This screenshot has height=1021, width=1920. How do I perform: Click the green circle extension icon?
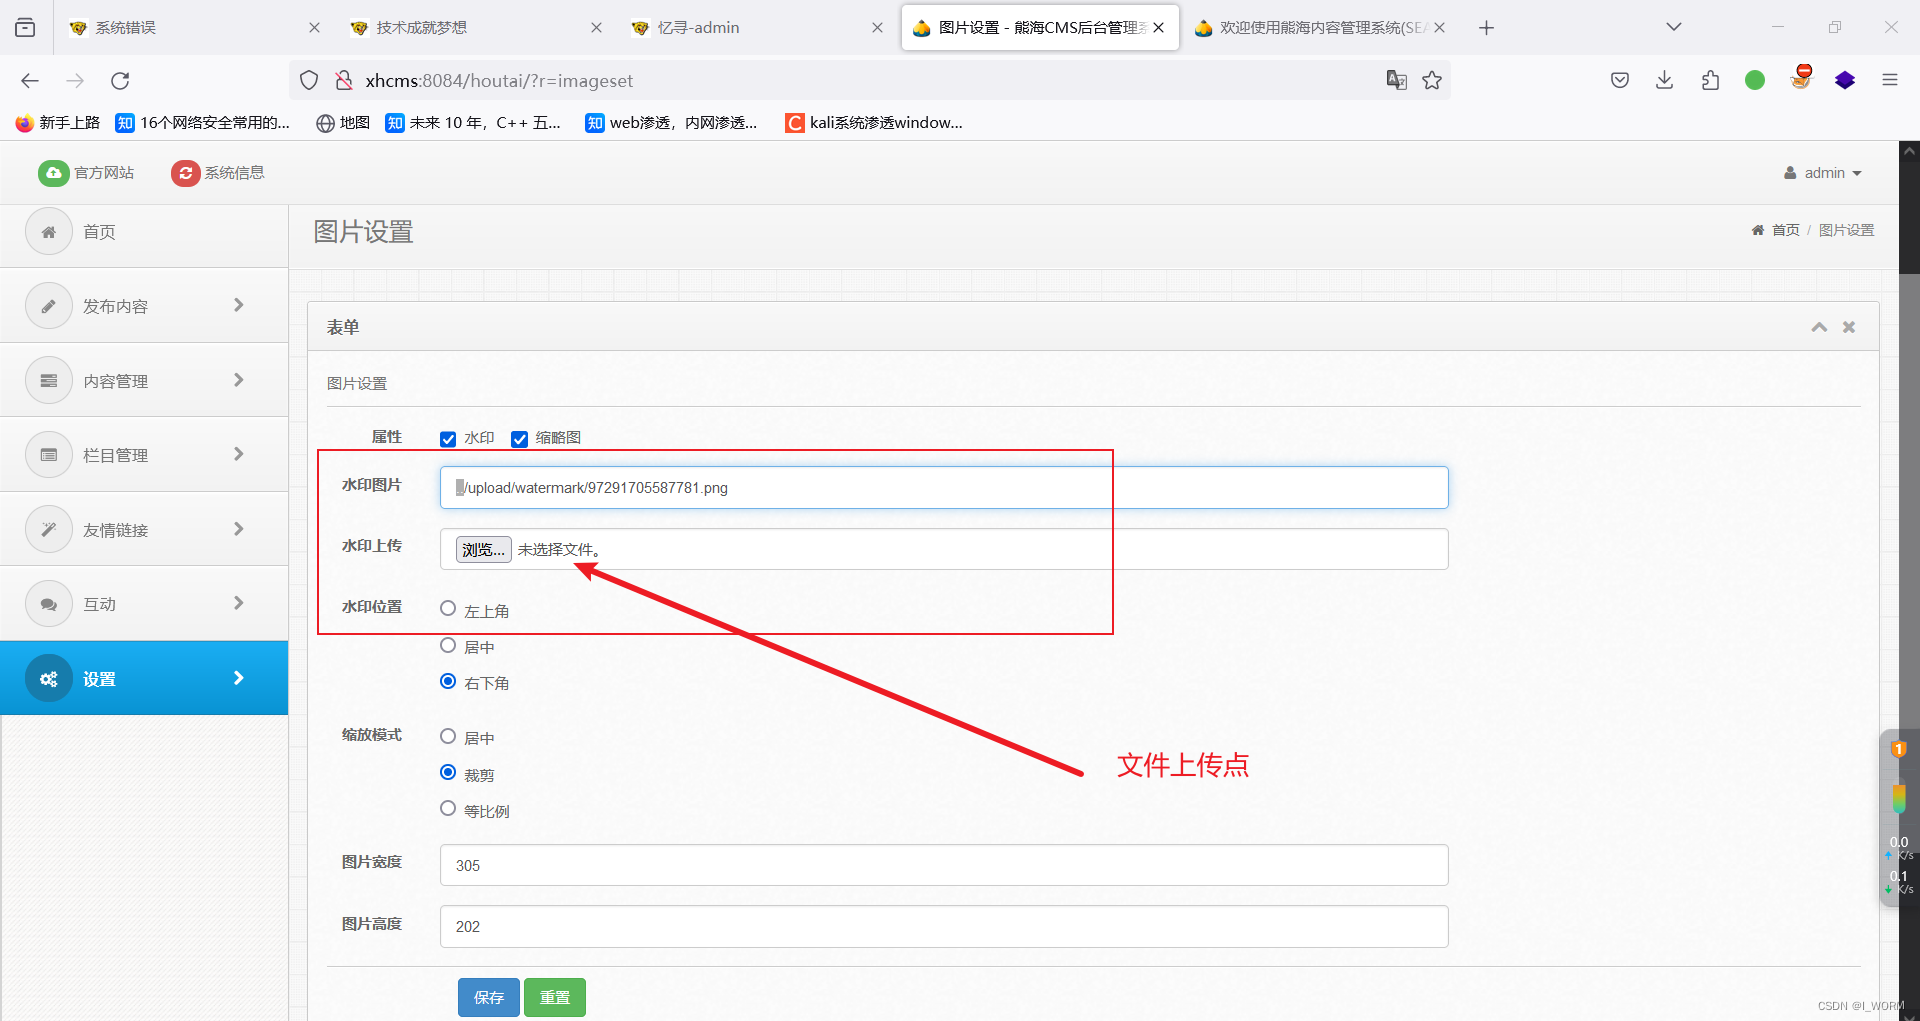click(x=1755, y=81)
